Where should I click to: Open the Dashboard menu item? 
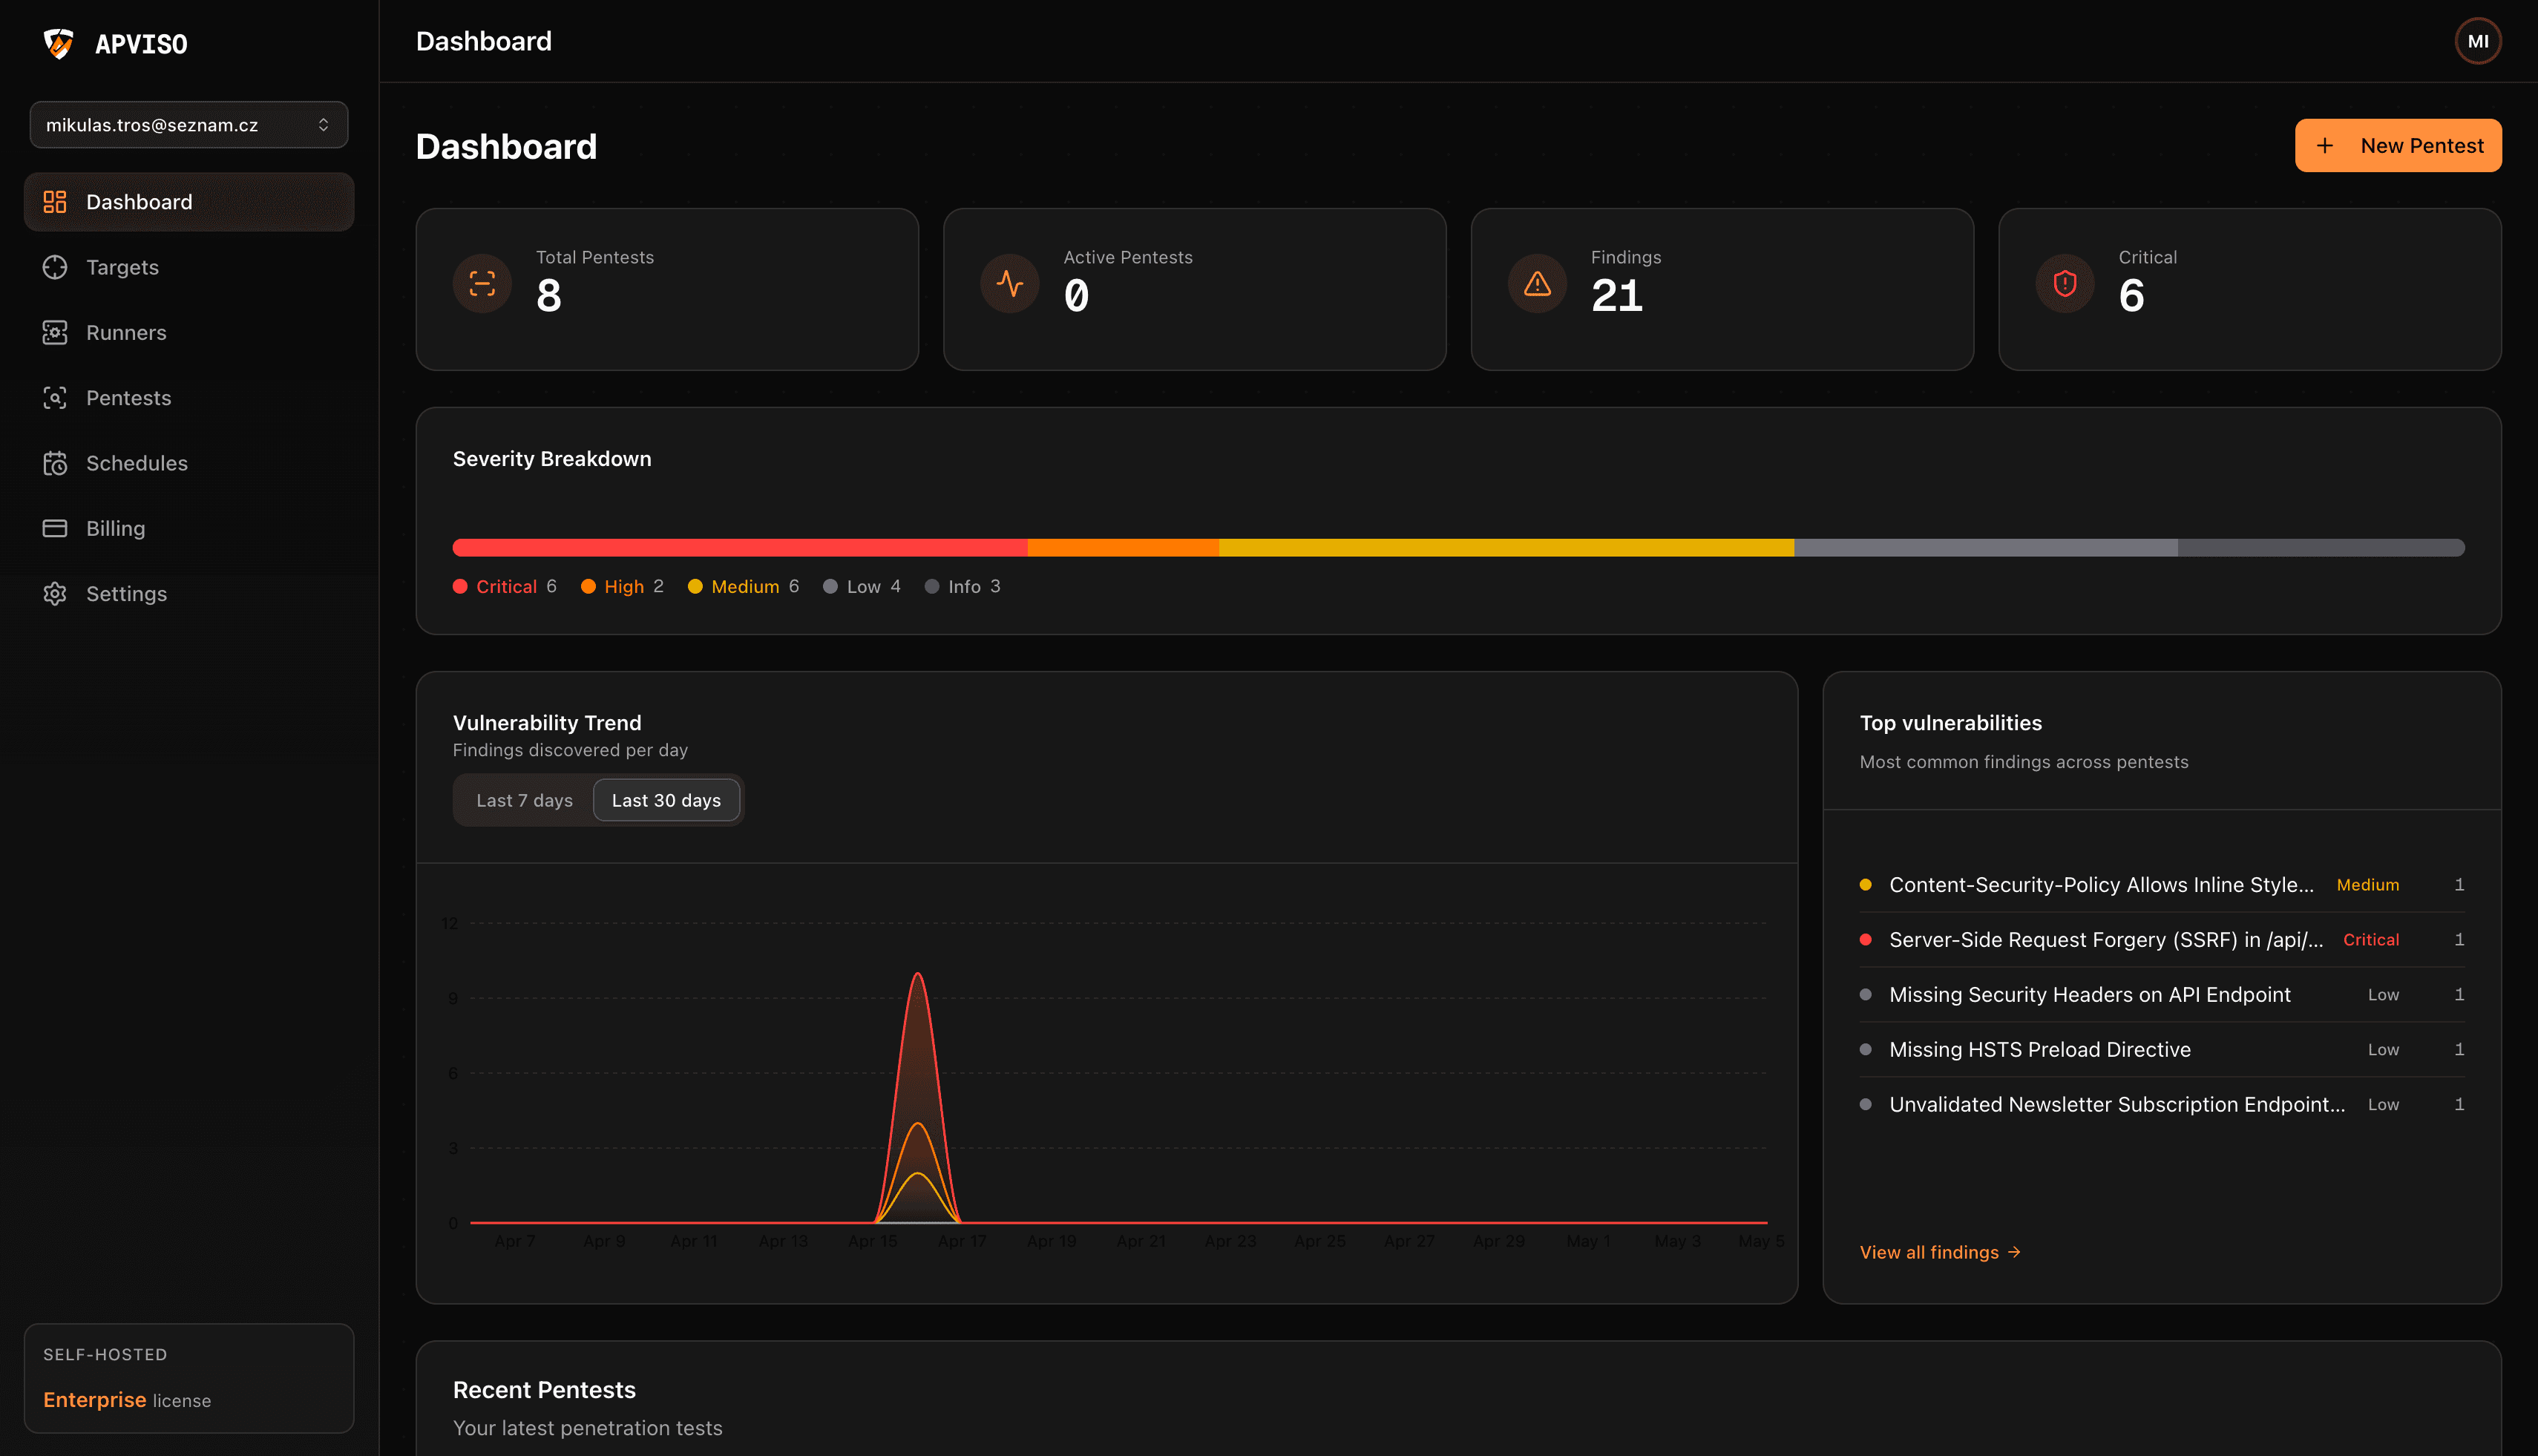point(189,202)
